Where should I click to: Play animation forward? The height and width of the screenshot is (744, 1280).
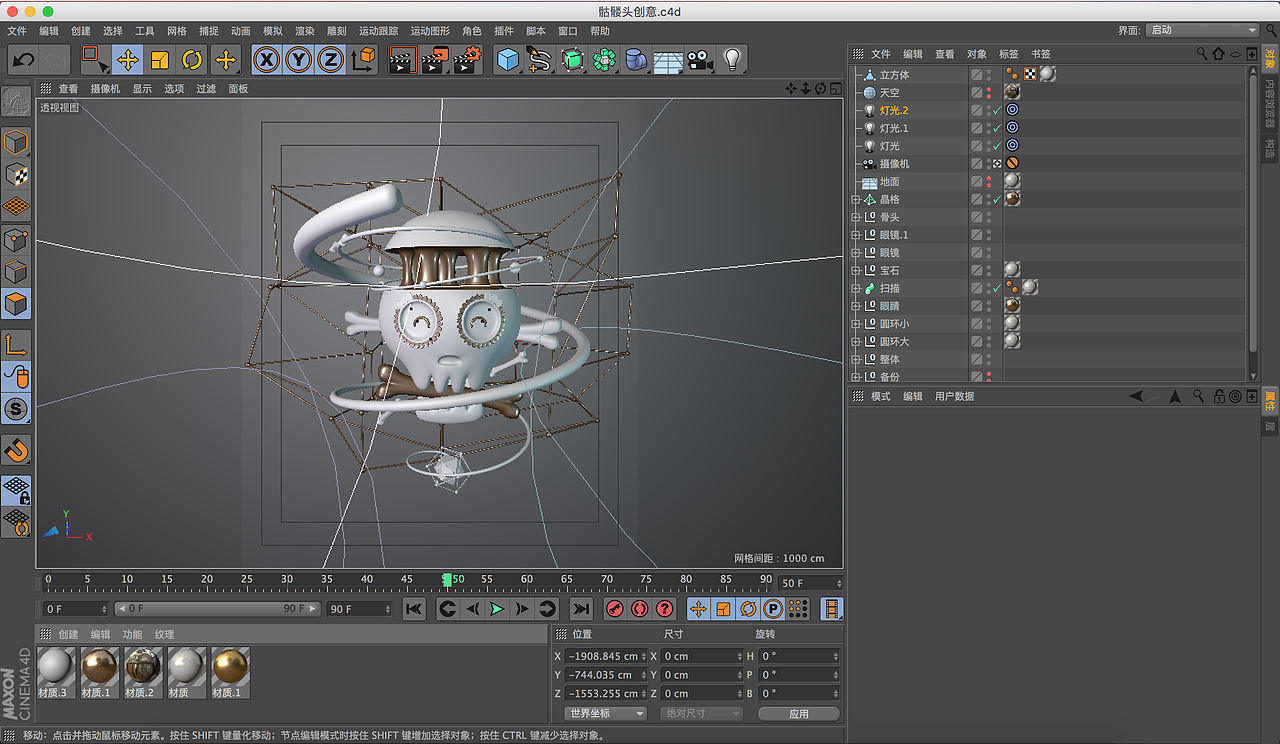coord(497,608)
